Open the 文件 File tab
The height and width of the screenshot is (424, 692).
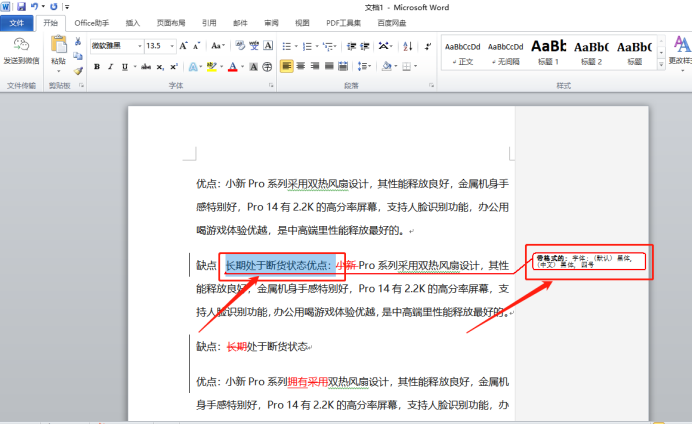click(17, 23)
